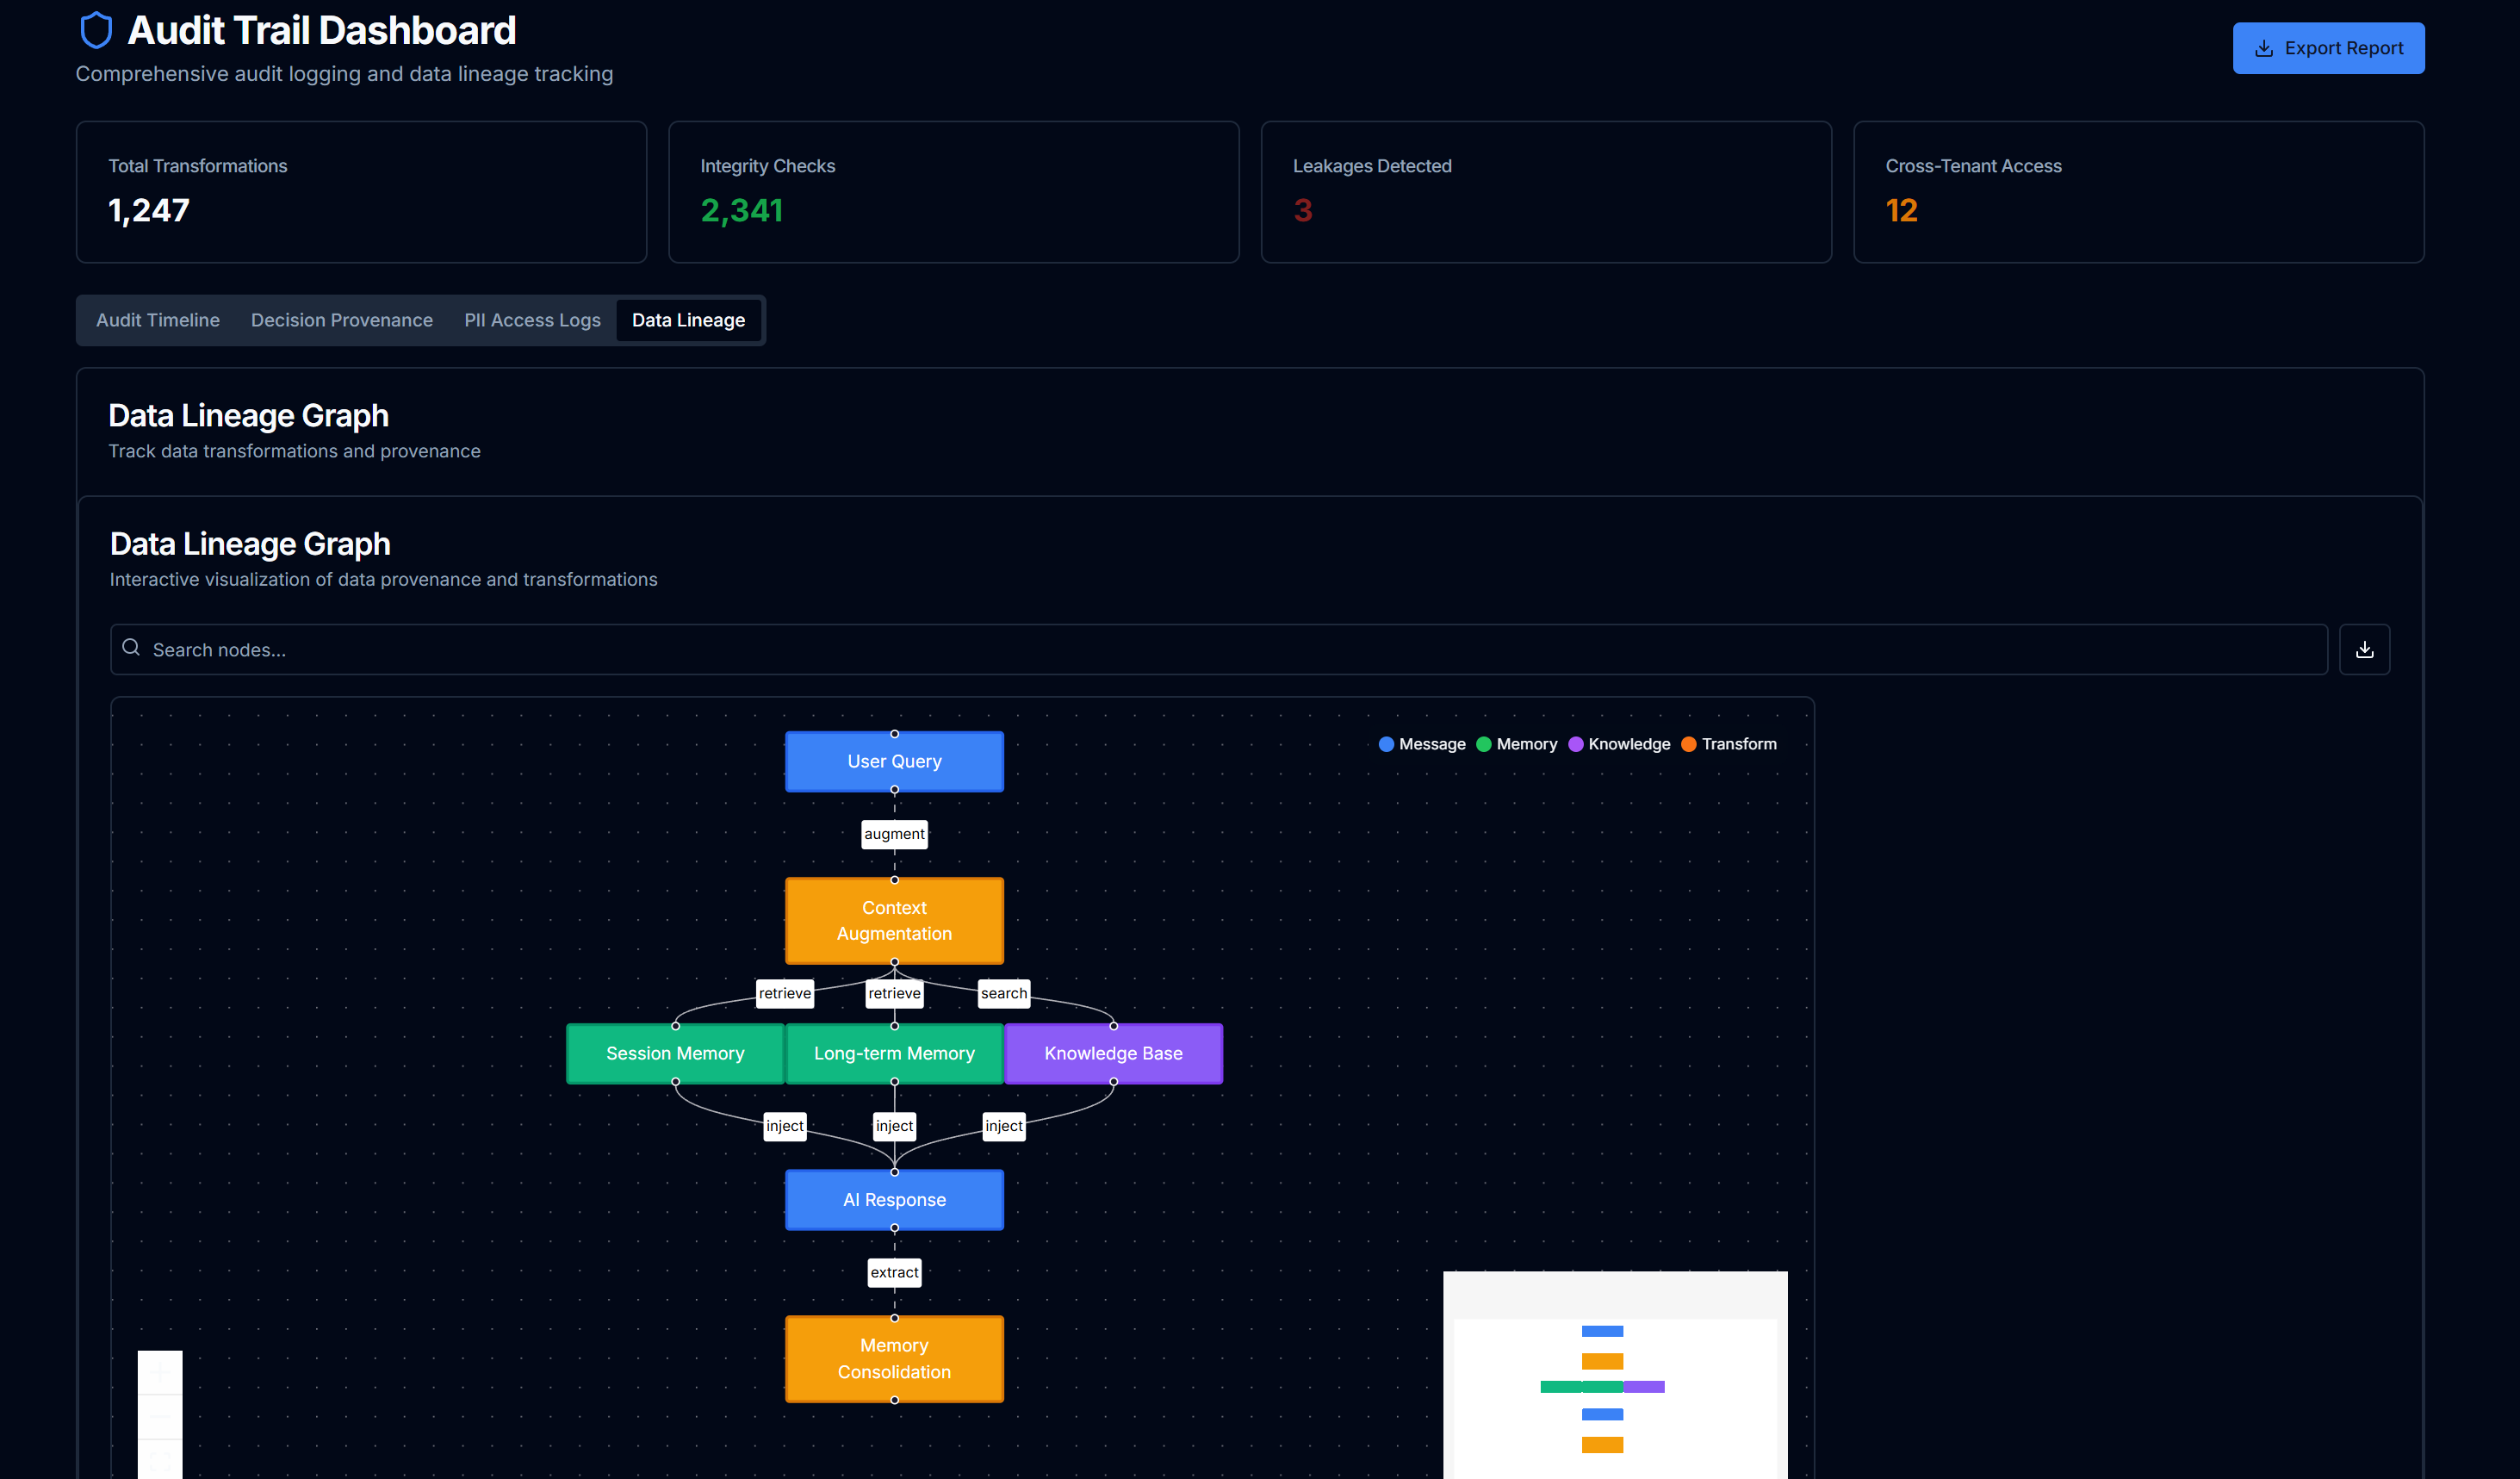
Task: Expand the Memory Consolidation node
Action: pos(894,1359)
